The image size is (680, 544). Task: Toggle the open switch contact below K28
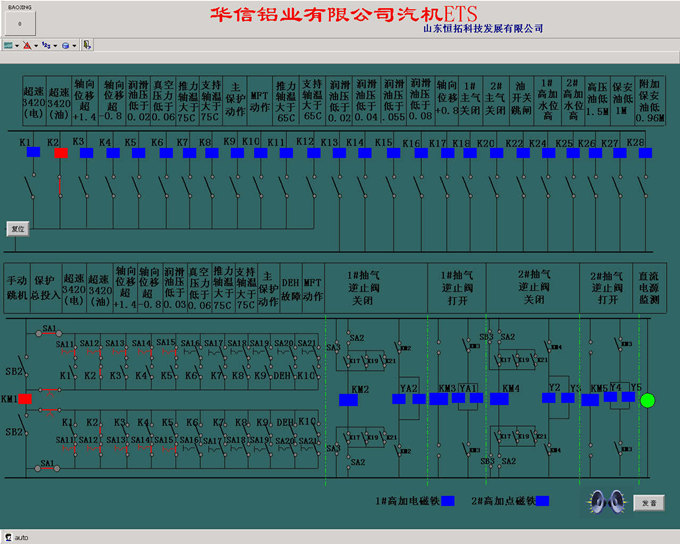coord(642,187)
